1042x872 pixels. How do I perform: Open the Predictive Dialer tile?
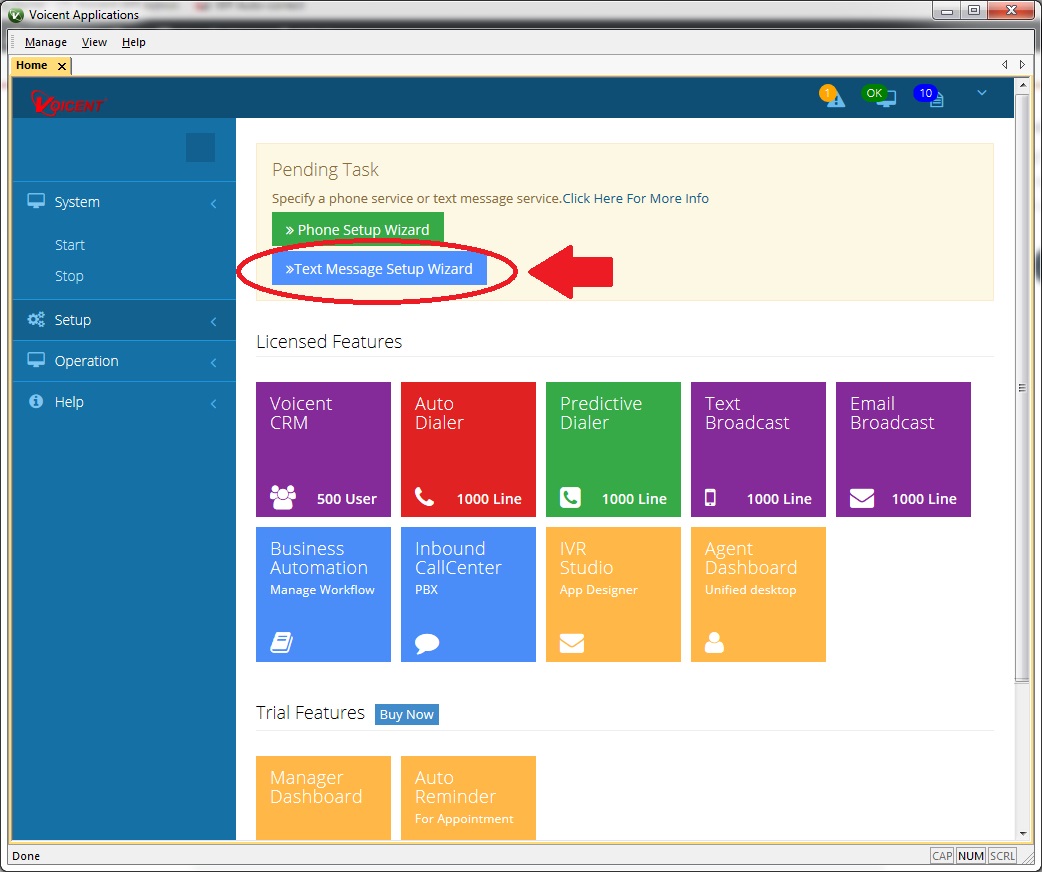tap(613, 449)
